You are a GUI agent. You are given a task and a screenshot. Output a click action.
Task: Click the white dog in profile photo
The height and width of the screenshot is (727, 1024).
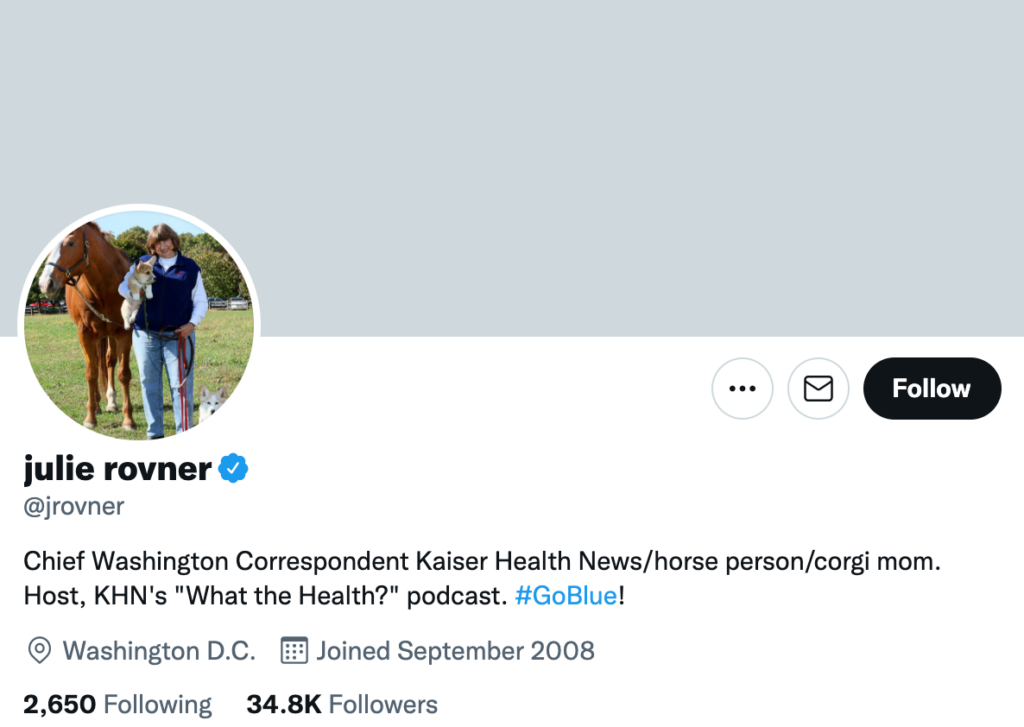click(212, 402)
